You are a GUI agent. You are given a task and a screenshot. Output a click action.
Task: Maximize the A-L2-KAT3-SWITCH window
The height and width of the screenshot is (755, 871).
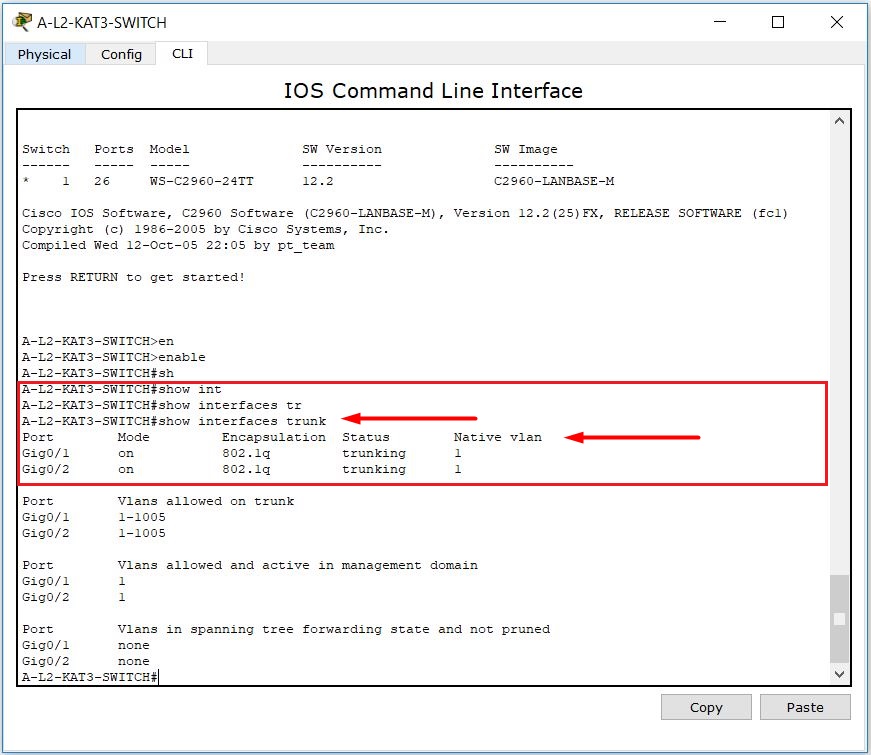(778, 22)
